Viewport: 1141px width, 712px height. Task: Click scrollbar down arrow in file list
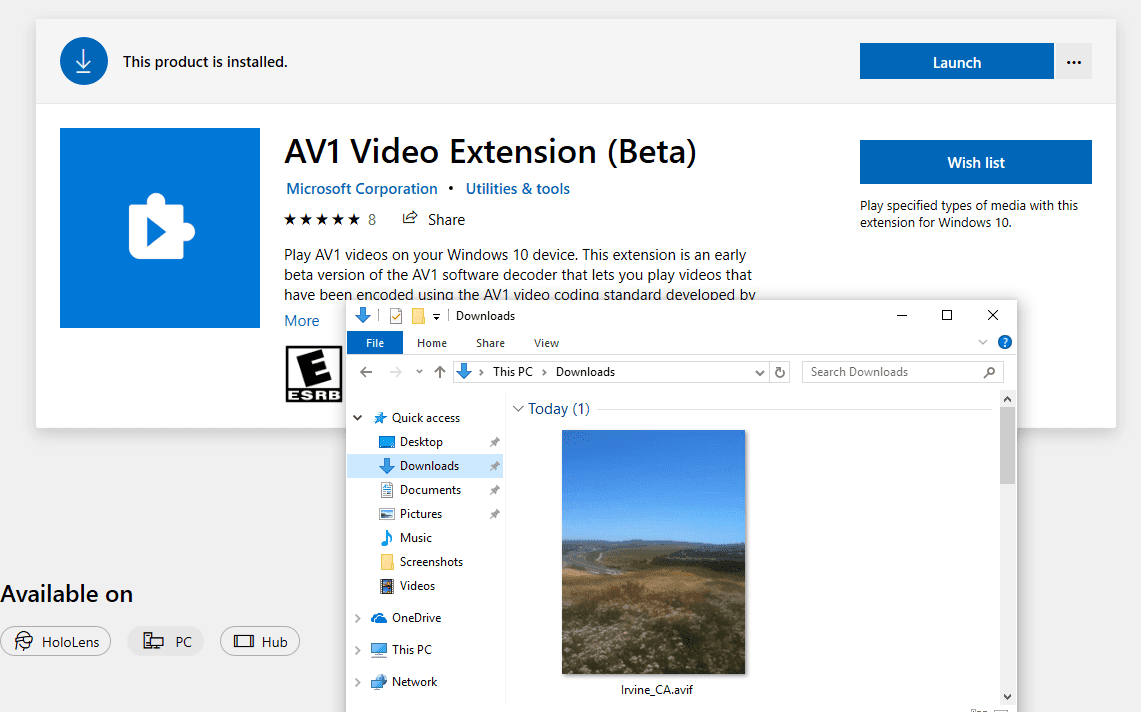[1007, 697]
